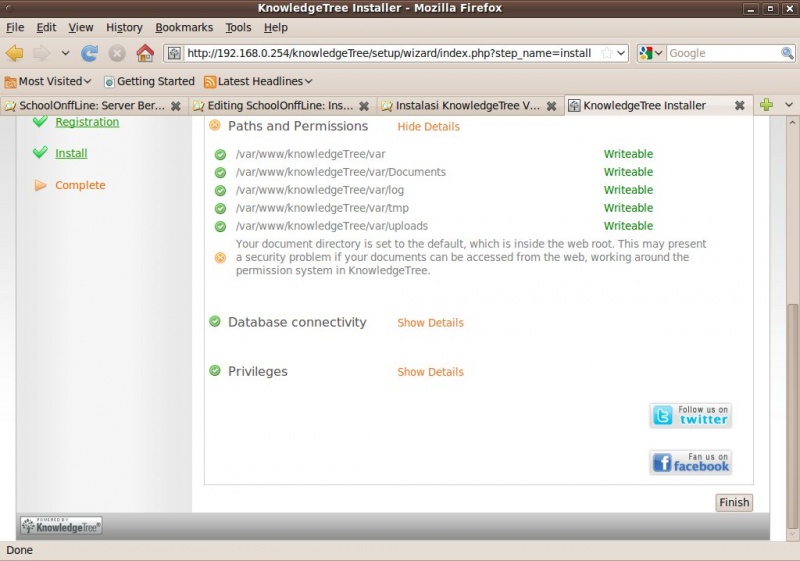Show Details for Database connectivity
The height and width of the screenshot is (561, 800).
coord(430,323)
